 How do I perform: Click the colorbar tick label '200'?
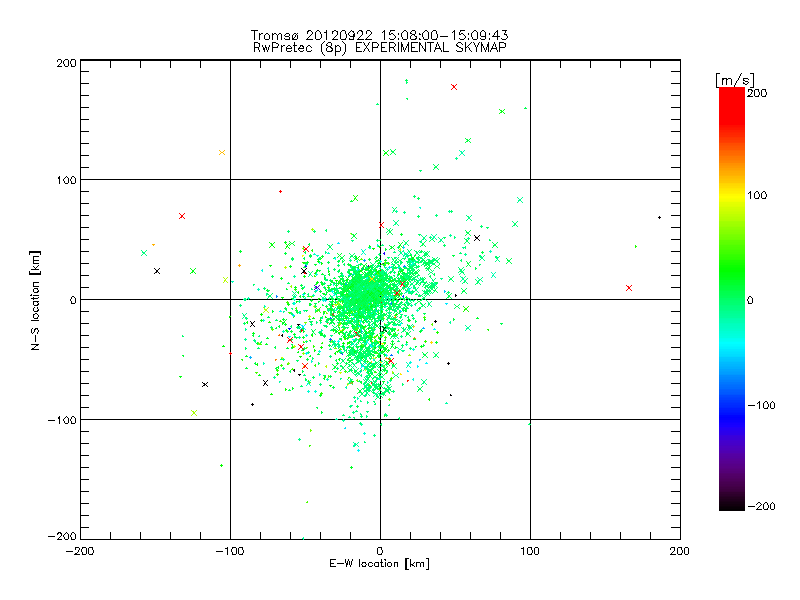pos(757,93)
